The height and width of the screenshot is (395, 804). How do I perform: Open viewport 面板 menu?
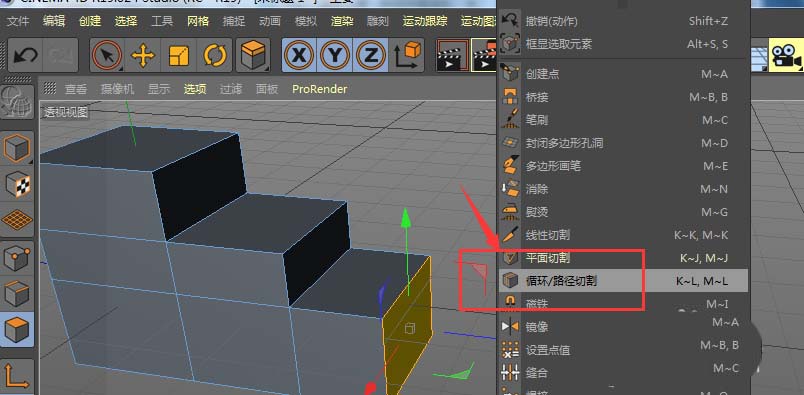[267, 89]
